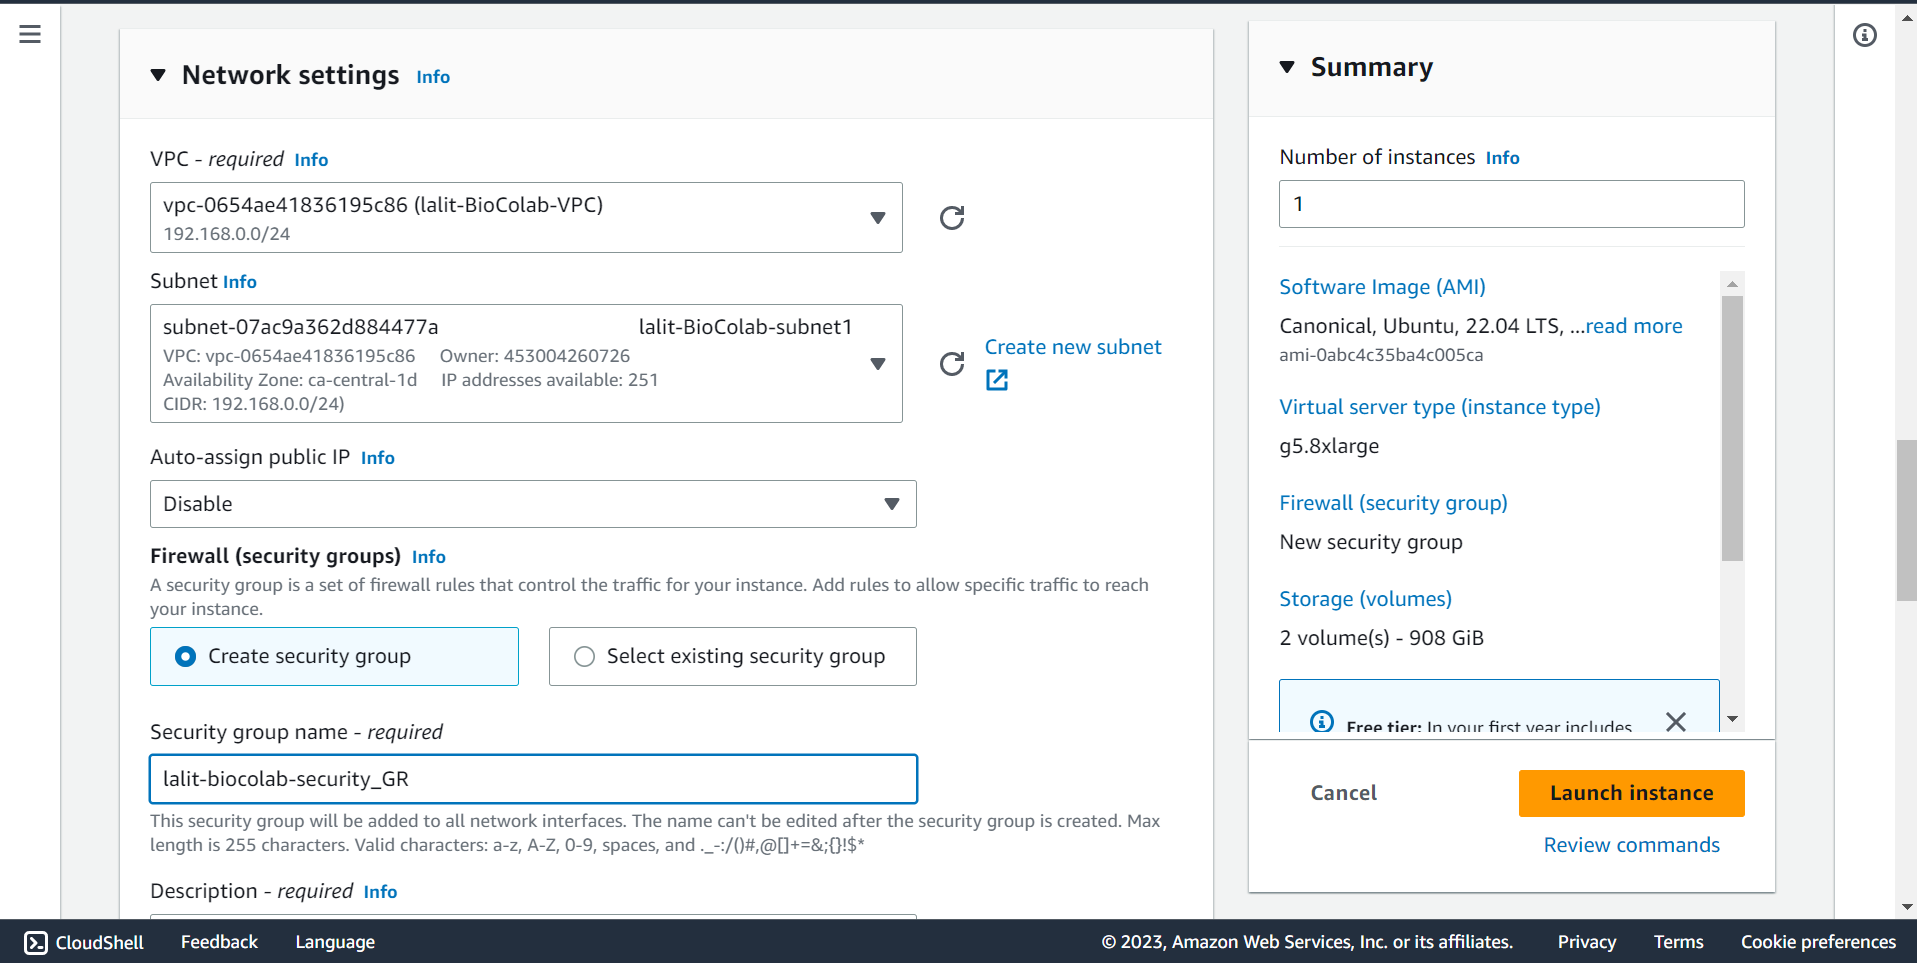Open Language selector in the footer

(x=335, y=942)
